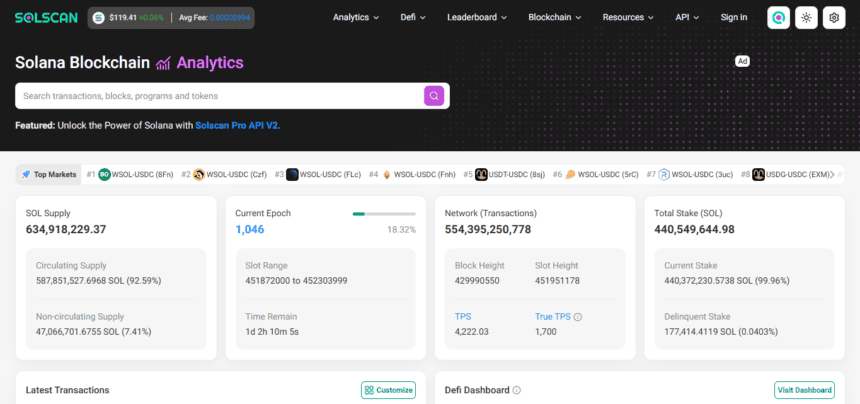This screenshot has height=404, width=860.
Task: Click the Visit Dashboard button
Action: (x=805, y=390)
